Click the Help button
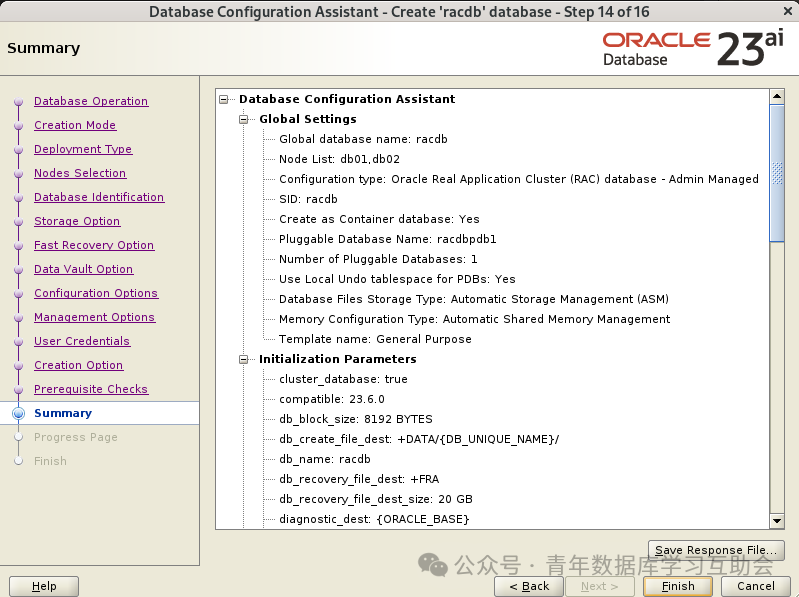This screenshot has height=597, width=799. pyautogui.click(x=44, y=586)
